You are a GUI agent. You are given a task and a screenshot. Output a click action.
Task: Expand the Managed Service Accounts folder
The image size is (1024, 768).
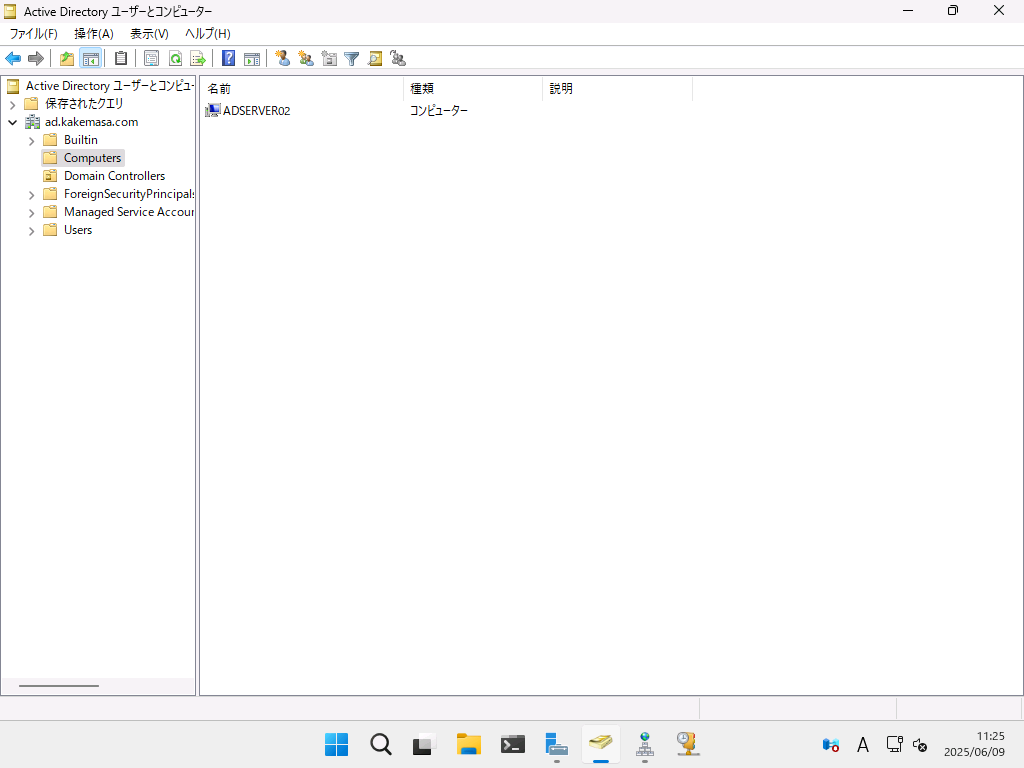tap(31, 212)
